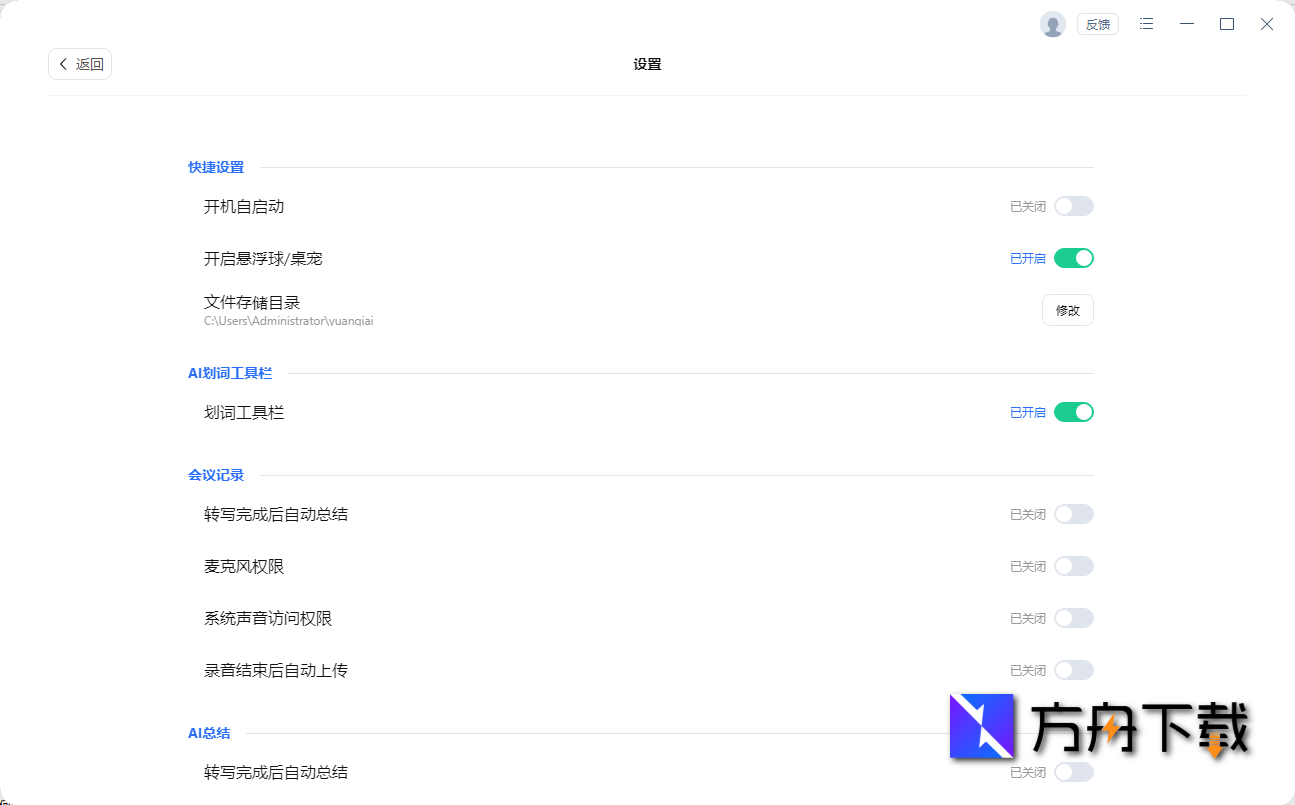Click the 设置 page title
The width and height of the screenshot is (1295, 805).
(647, 63)
